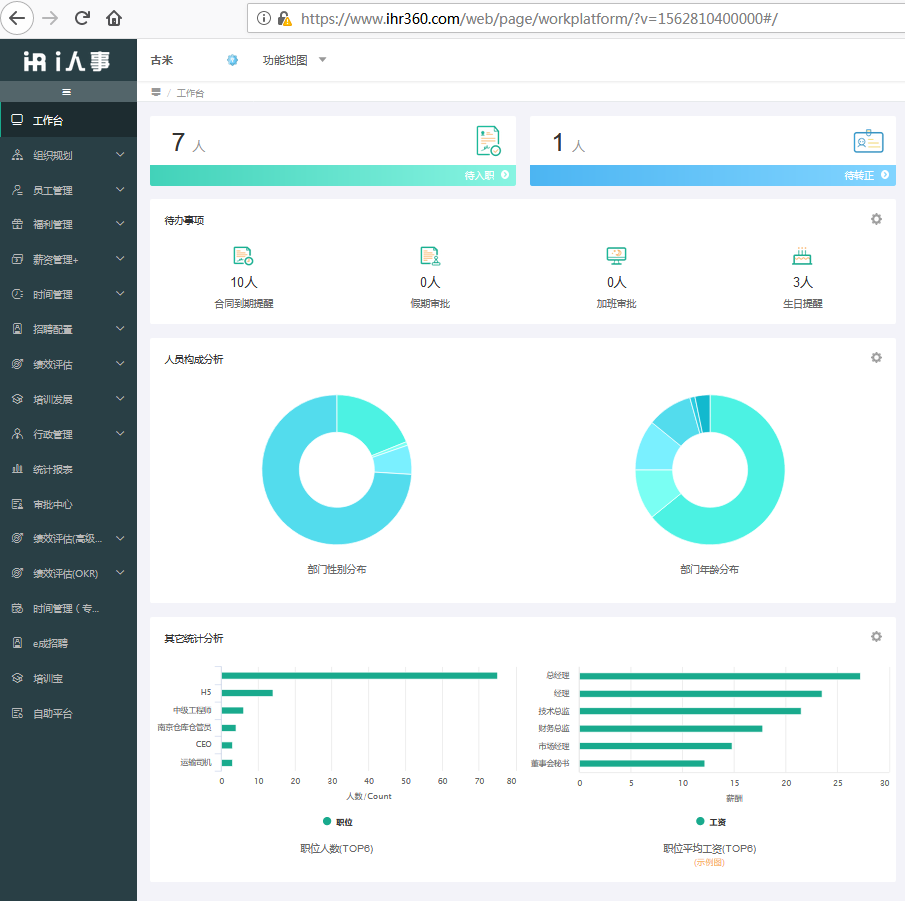
Task: Open 绩效评估(高级 sidebar item
Action: pyautogui.click(x=68, y=539)
